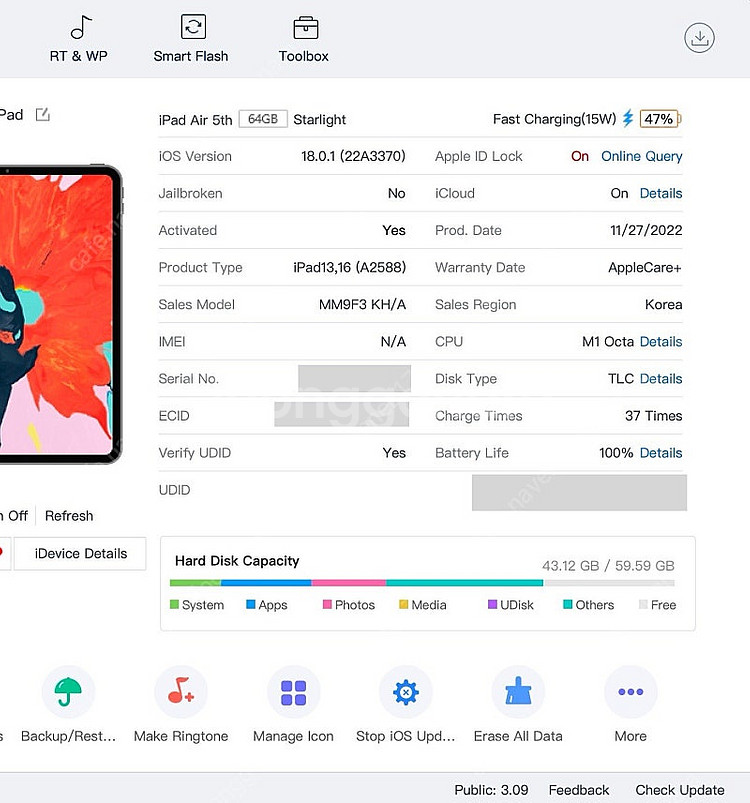
Task: Click the green System legend swatch
Action: tap(174, 605)
